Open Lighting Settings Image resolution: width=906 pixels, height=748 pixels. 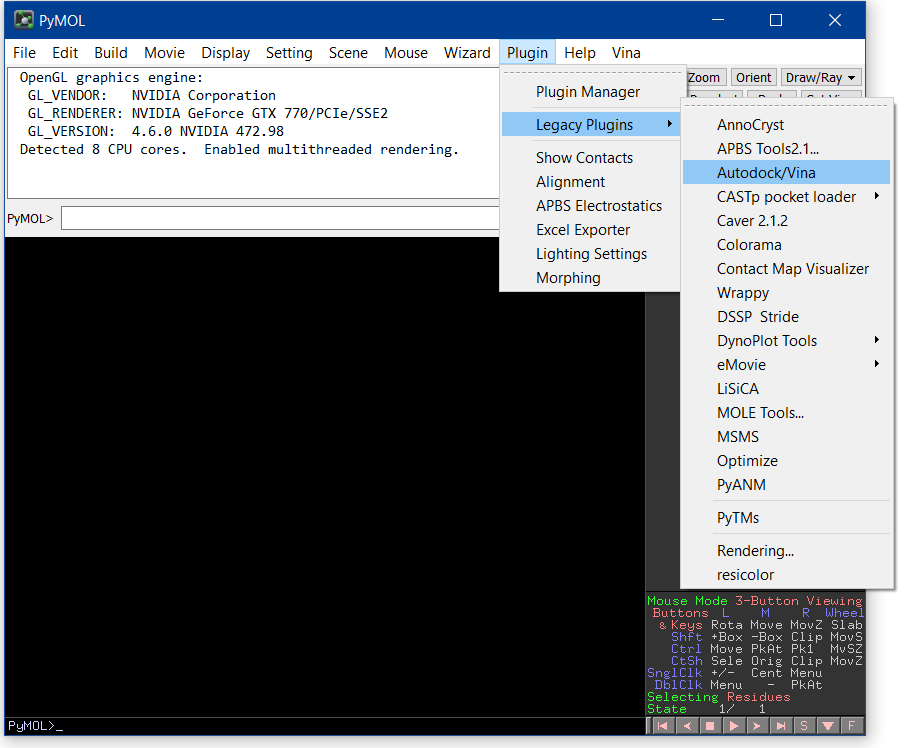(x=591, y=254)
